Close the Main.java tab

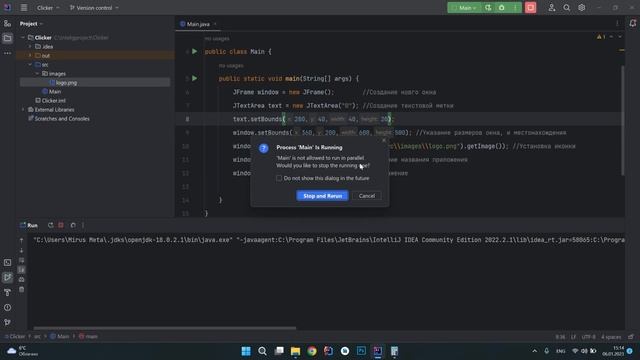coord(215,24)
